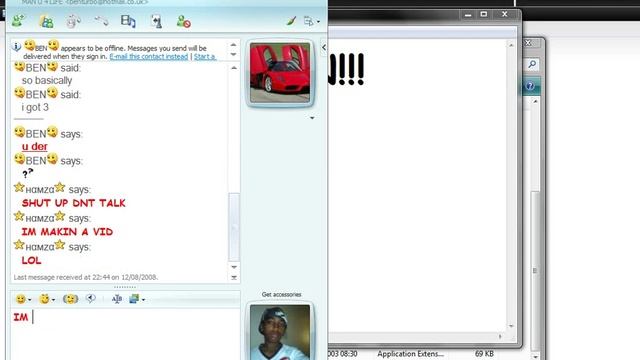Click your own display picture thumbnail
The image size is (640, 360).
pos(280,332)
